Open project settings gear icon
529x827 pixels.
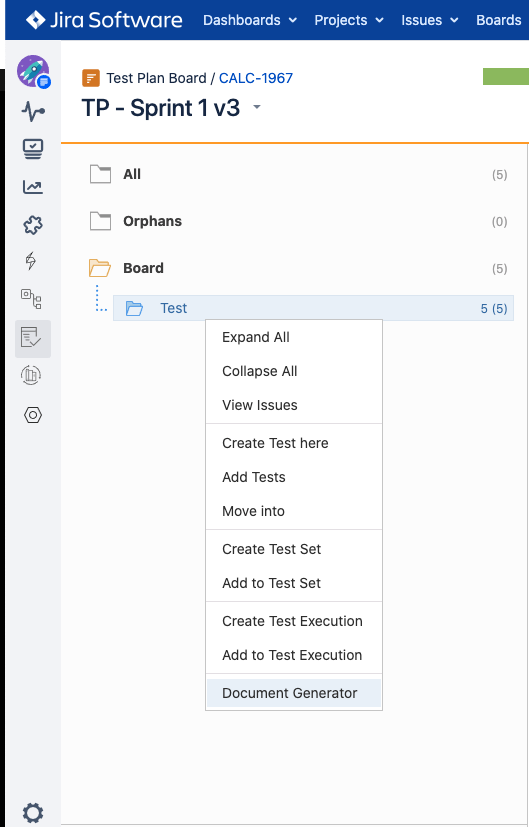(33, 813)
